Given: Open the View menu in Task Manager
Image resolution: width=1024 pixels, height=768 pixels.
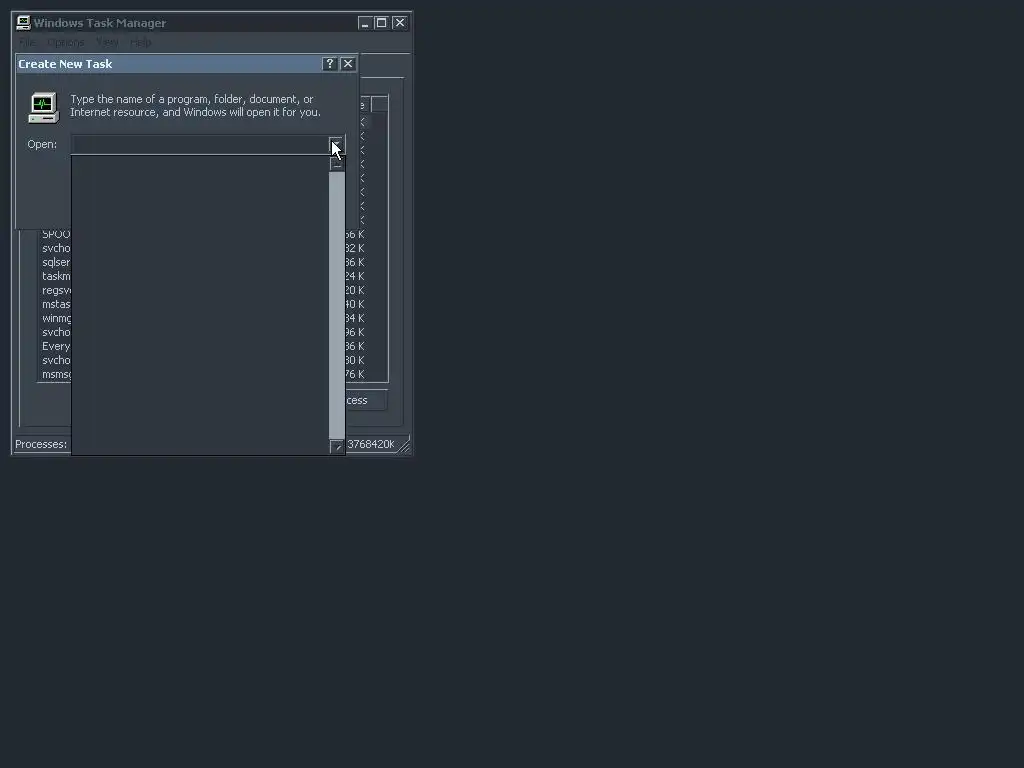Looking at the screenshot, I should point(108,42).
